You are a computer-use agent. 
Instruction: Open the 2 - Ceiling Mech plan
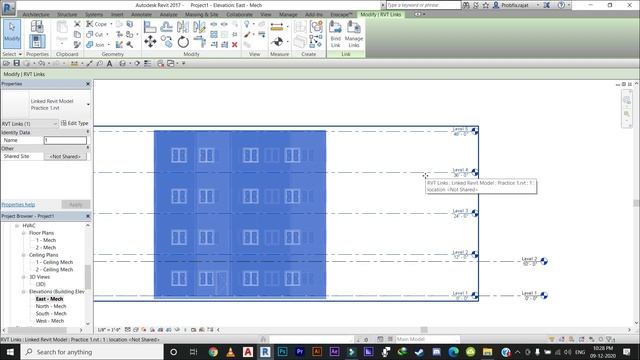point(54,269)
